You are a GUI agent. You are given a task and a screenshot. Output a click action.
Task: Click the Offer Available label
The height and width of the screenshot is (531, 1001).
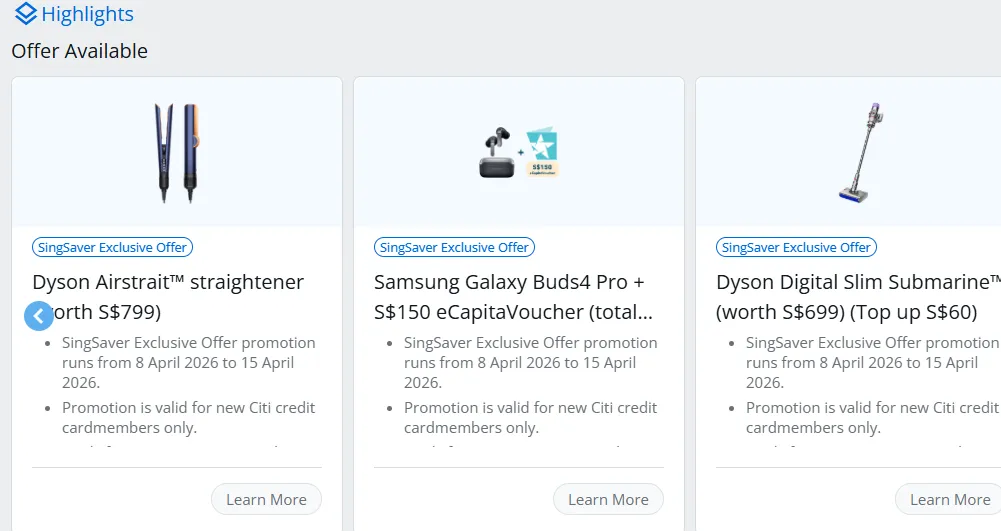coord(79,51)
